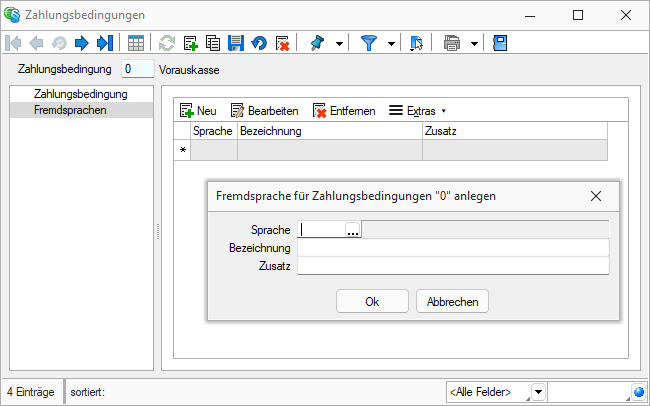The image size is (650, 406).
Task: Open language lookup ellipsis button
Action: pyautogui.click(x=353, y=230)
